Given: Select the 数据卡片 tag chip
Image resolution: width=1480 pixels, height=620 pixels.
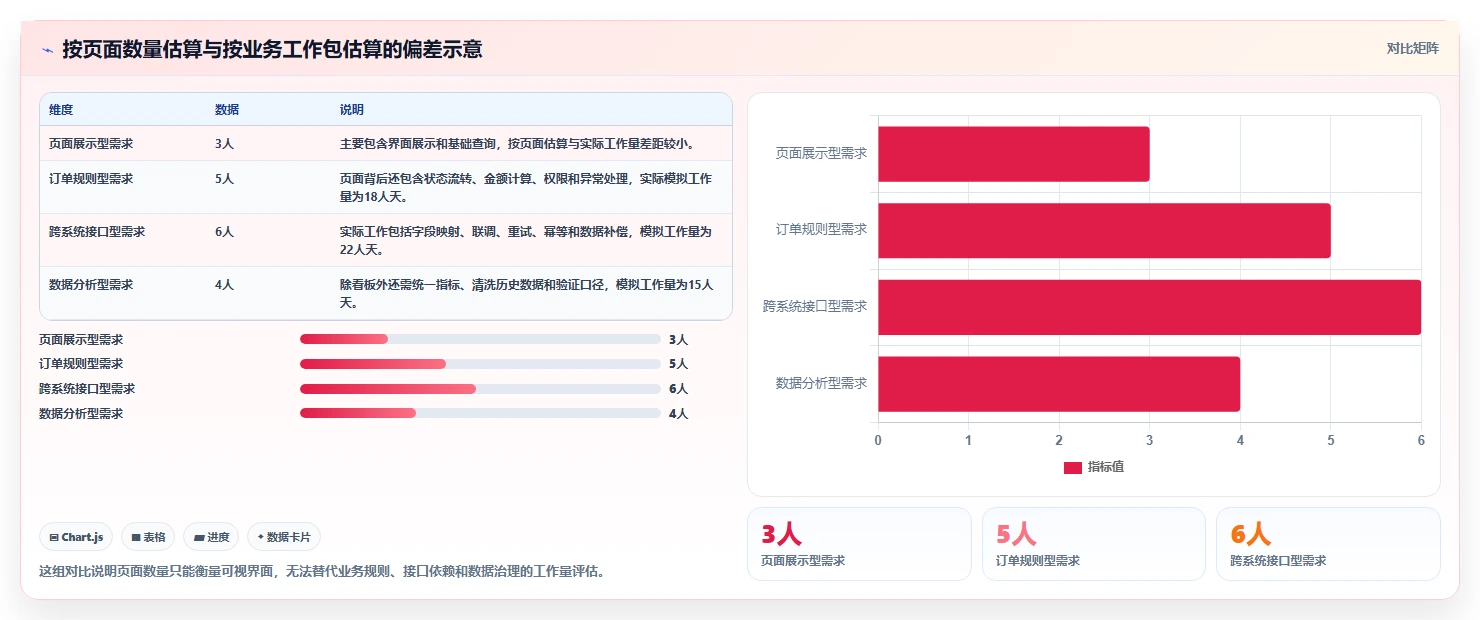Looking at the screenshot, I should click(x=284, y=537).
